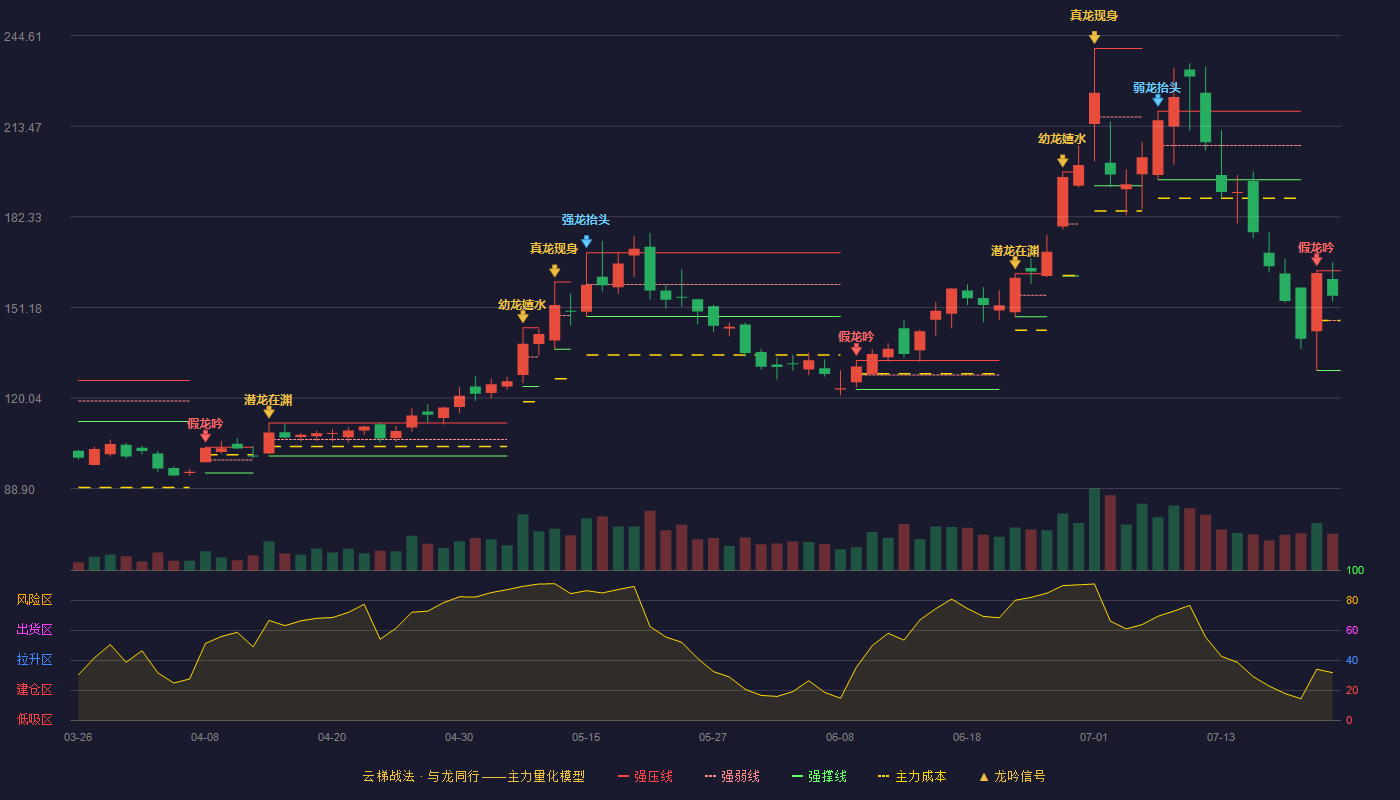1400x800 pixels.
Task: Click the 06-08 date axis label
Action: (x=840, y=737)
